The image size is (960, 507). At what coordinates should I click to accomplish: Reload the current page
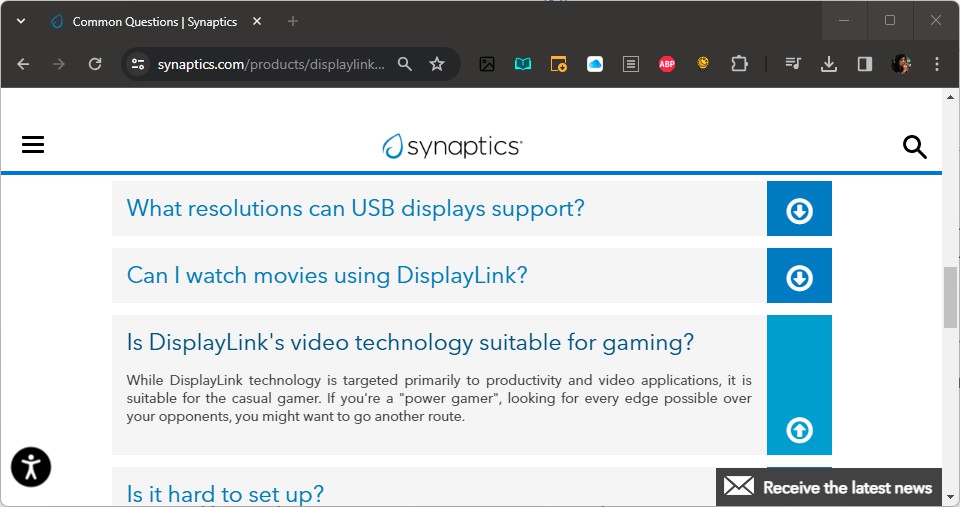[95, 64]
